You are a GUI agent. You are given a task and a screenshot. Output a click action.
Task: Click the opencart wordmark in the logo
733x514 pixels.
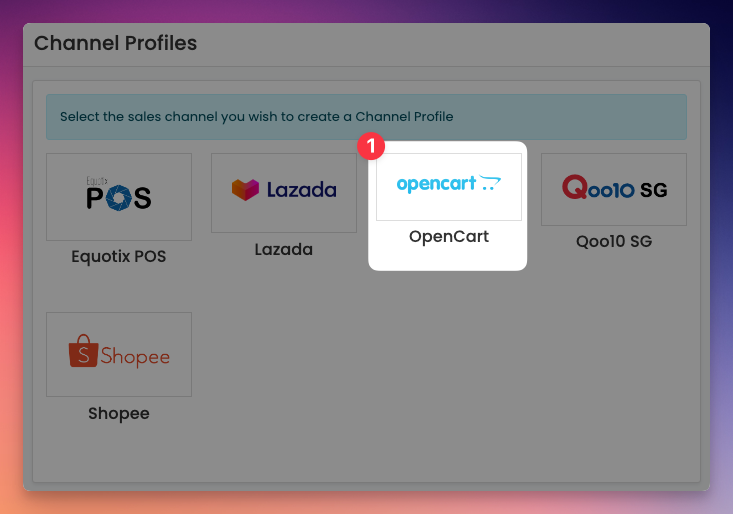tap(436, 184)
